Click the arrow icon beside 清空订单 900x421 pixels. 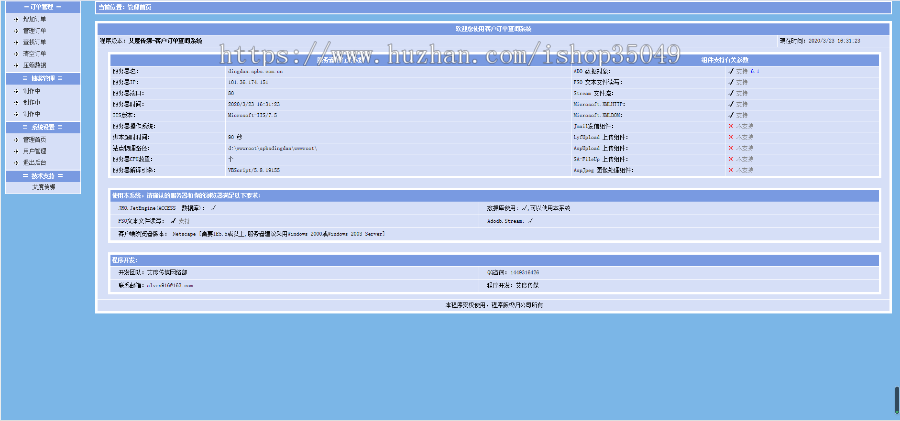[16, 54]
